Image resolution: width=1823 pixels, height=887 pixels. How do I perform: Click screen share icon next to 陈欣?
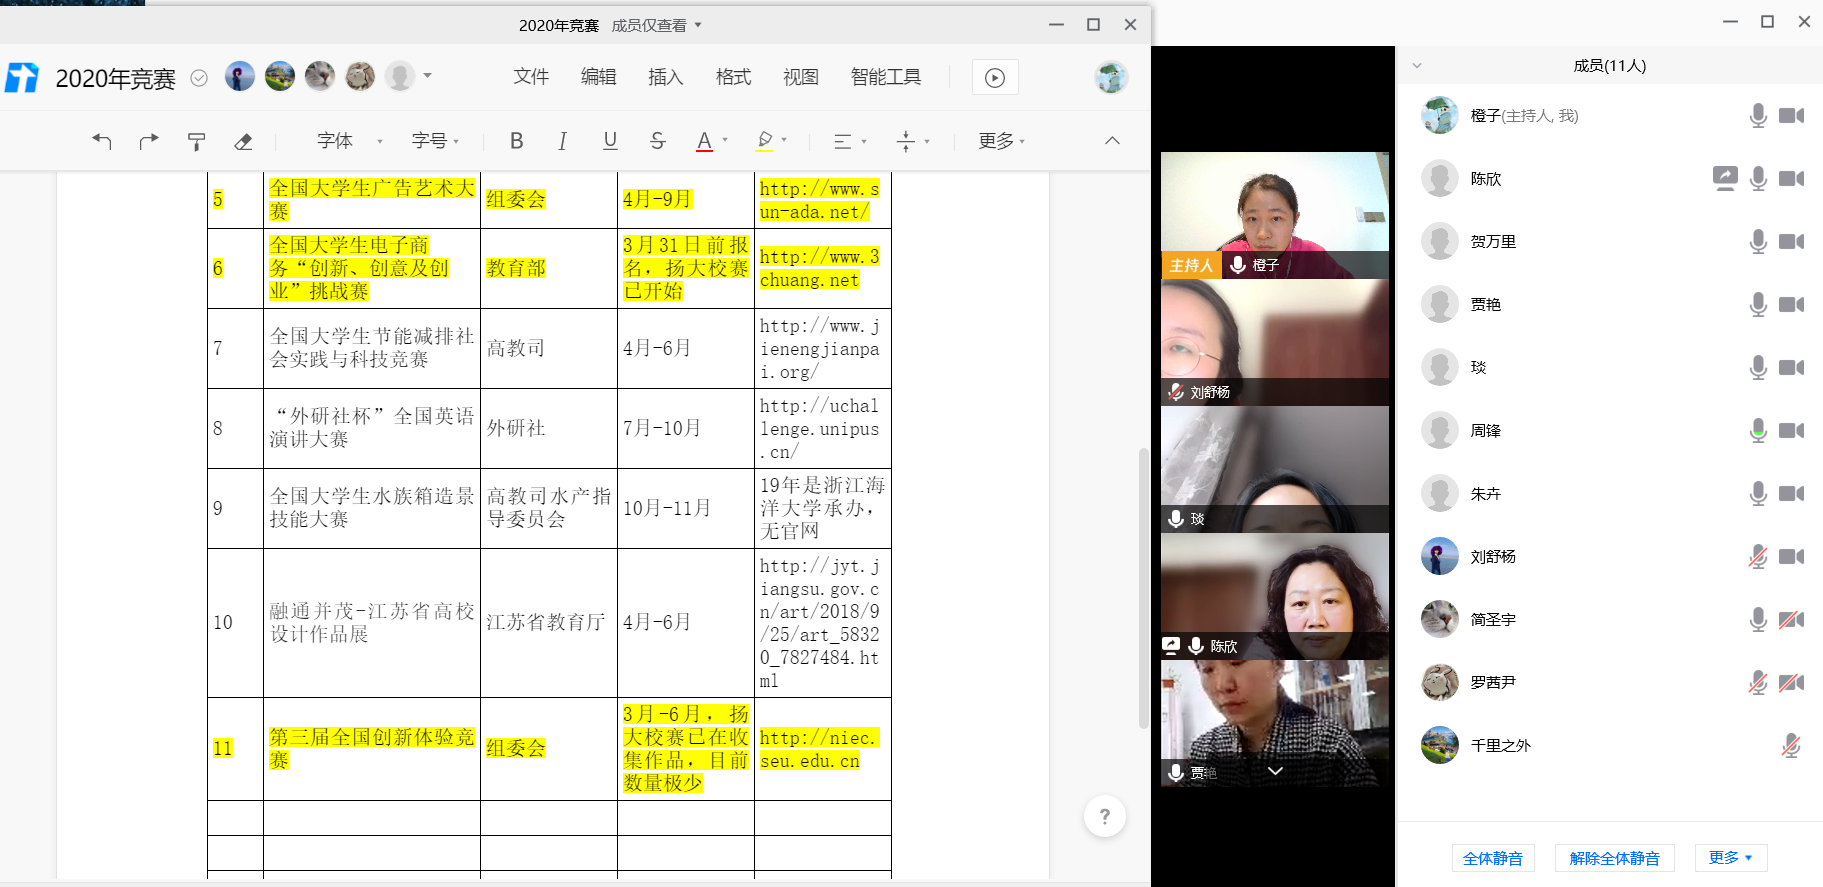pyautogui.click(x=1725, y=178)
